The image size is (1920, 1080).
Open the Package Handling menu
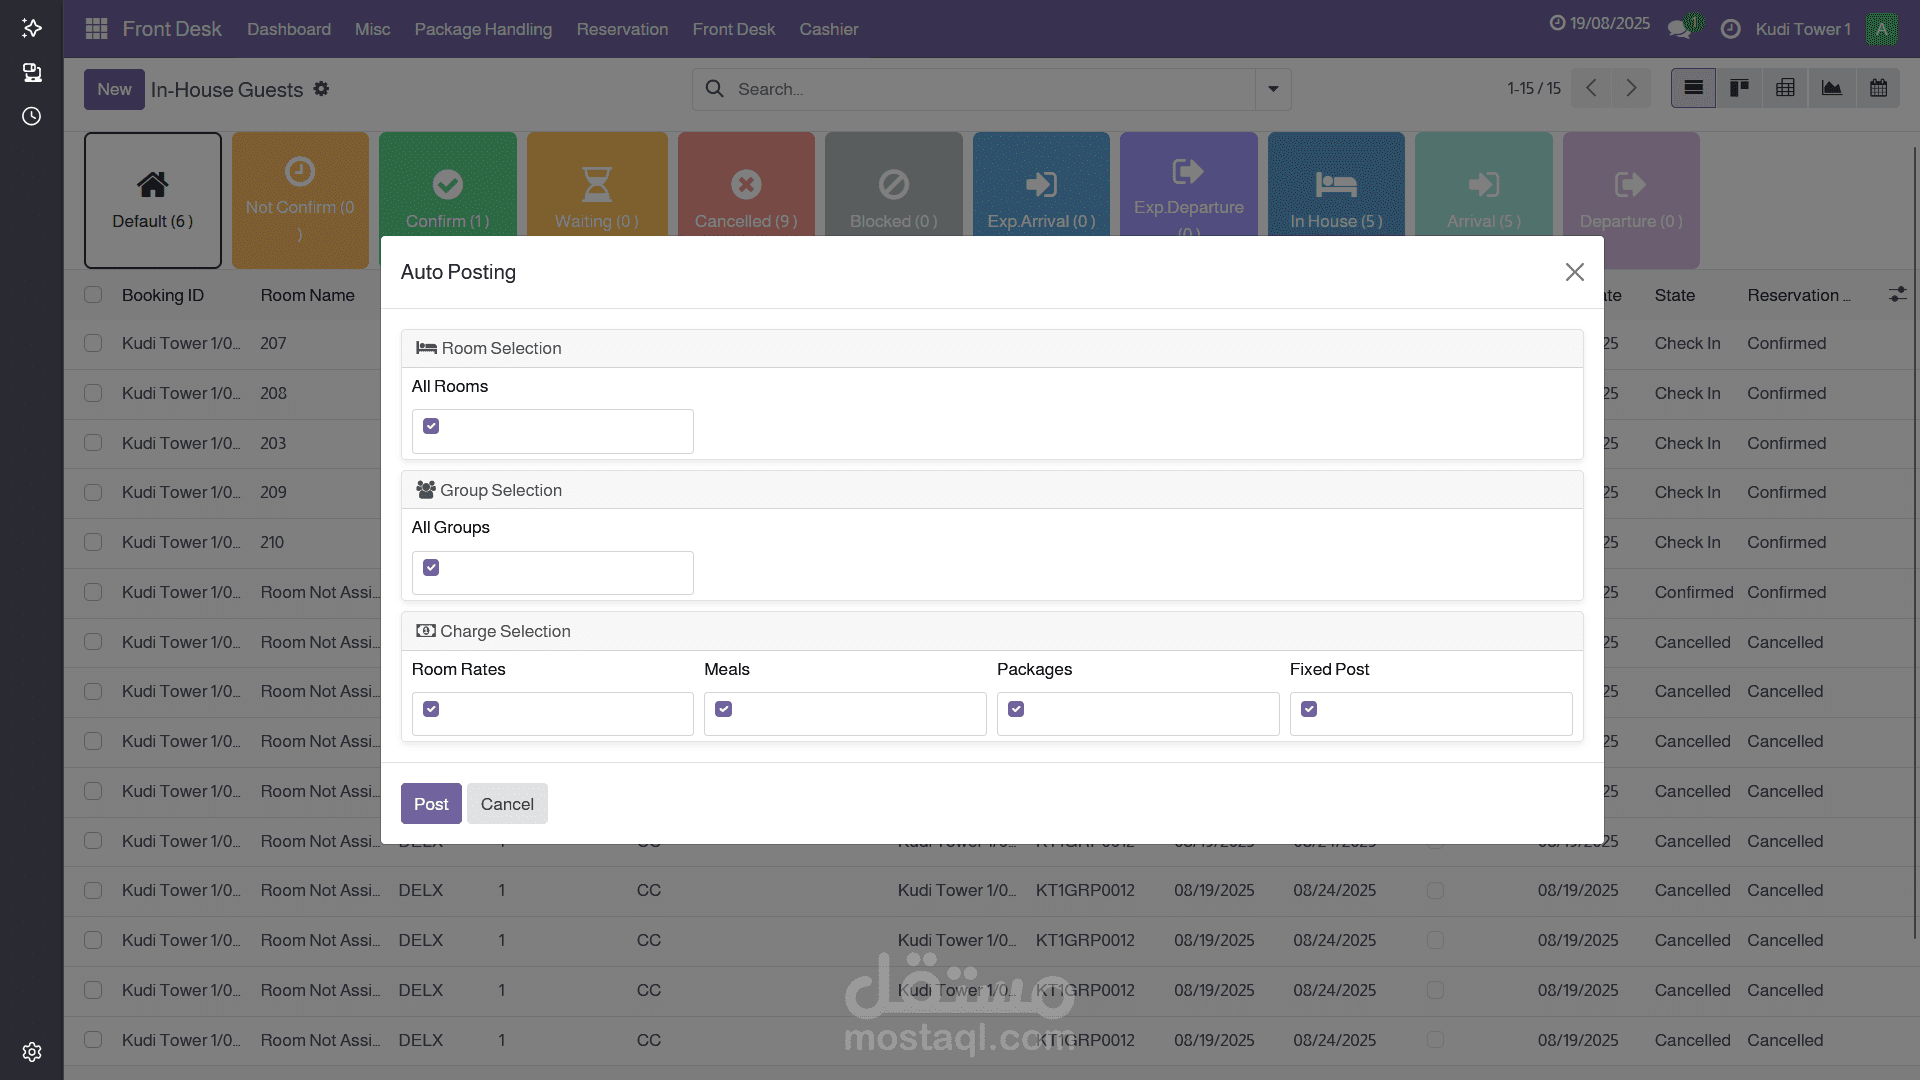[x=483, y=29]
